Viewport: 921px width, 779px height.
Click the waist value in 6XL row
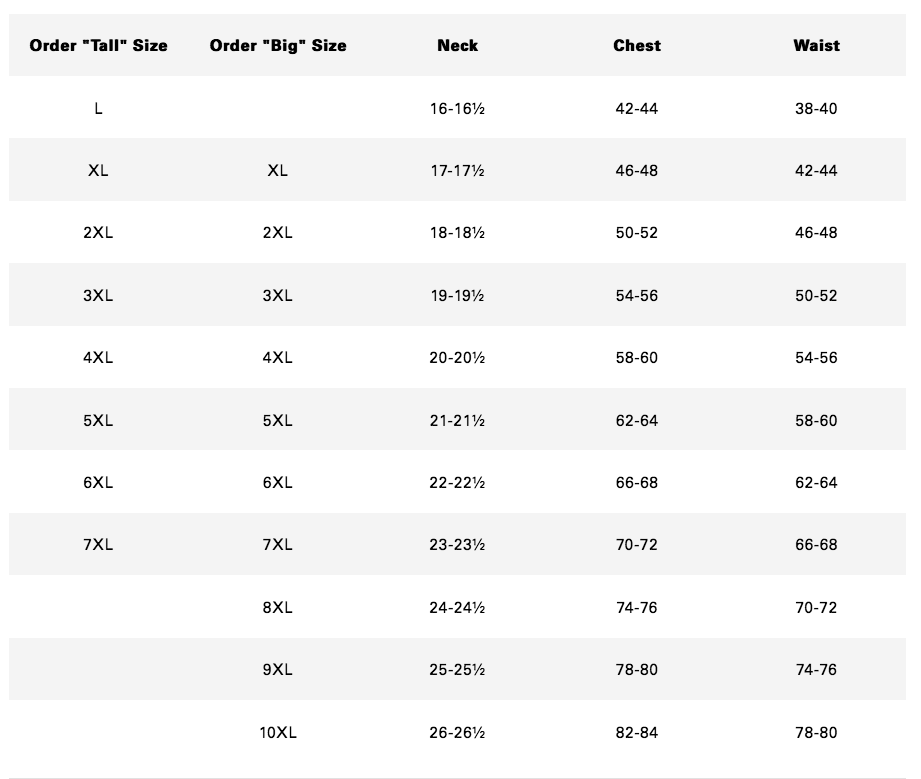click(x=816, y=482)
